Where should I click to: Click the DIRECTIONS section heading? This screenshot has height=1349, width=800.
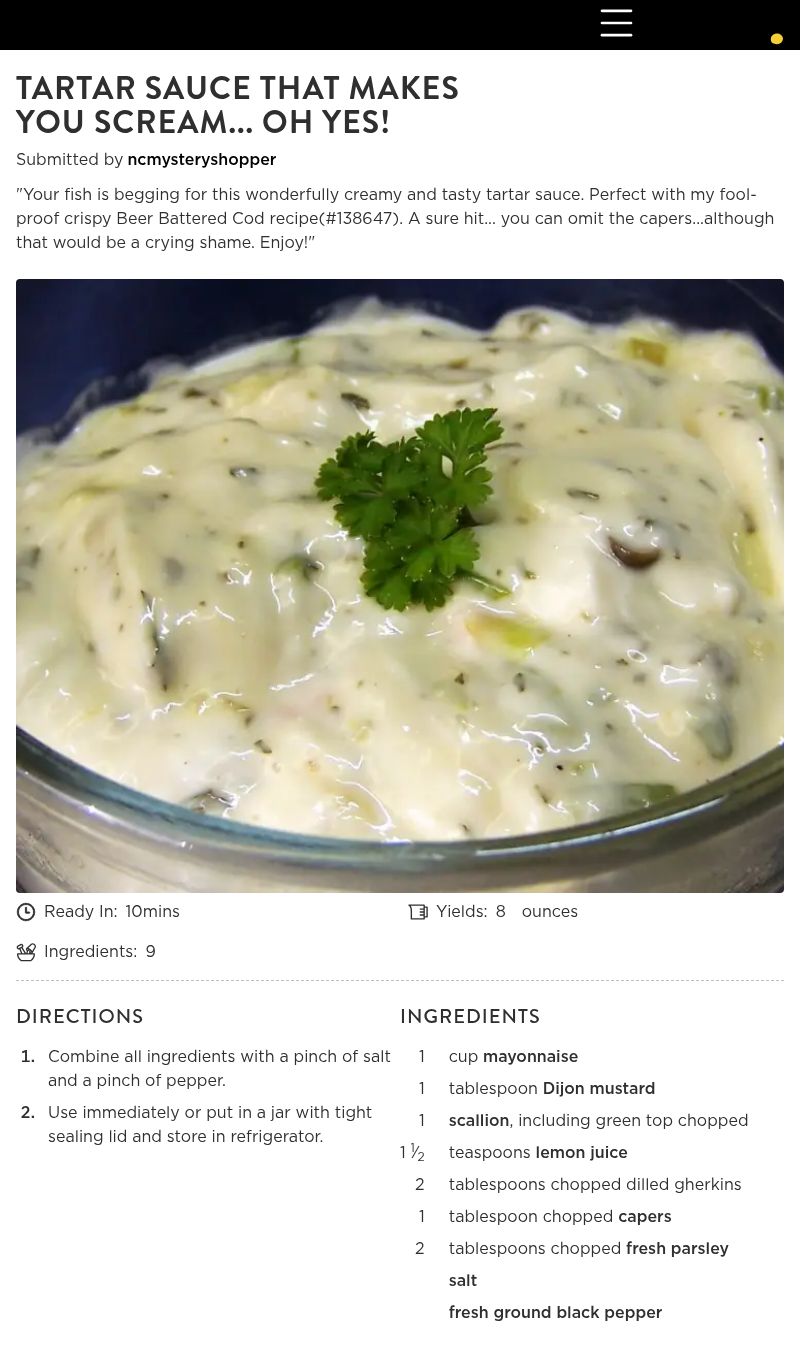point(80,1016)
